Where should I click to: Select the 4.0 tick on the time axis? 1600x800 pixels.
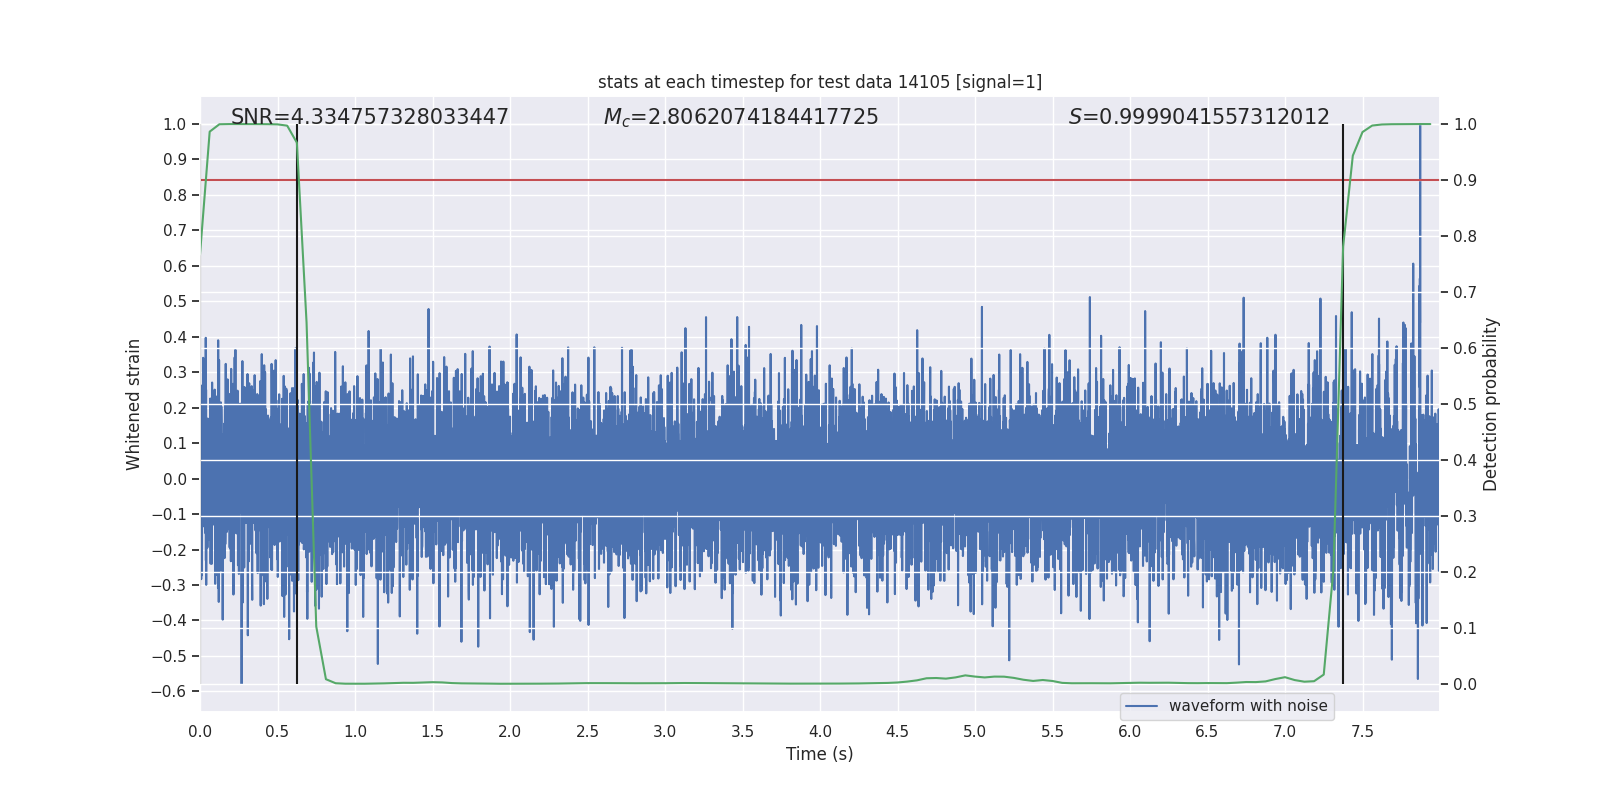pyautogui.click(x=820, y=731)
